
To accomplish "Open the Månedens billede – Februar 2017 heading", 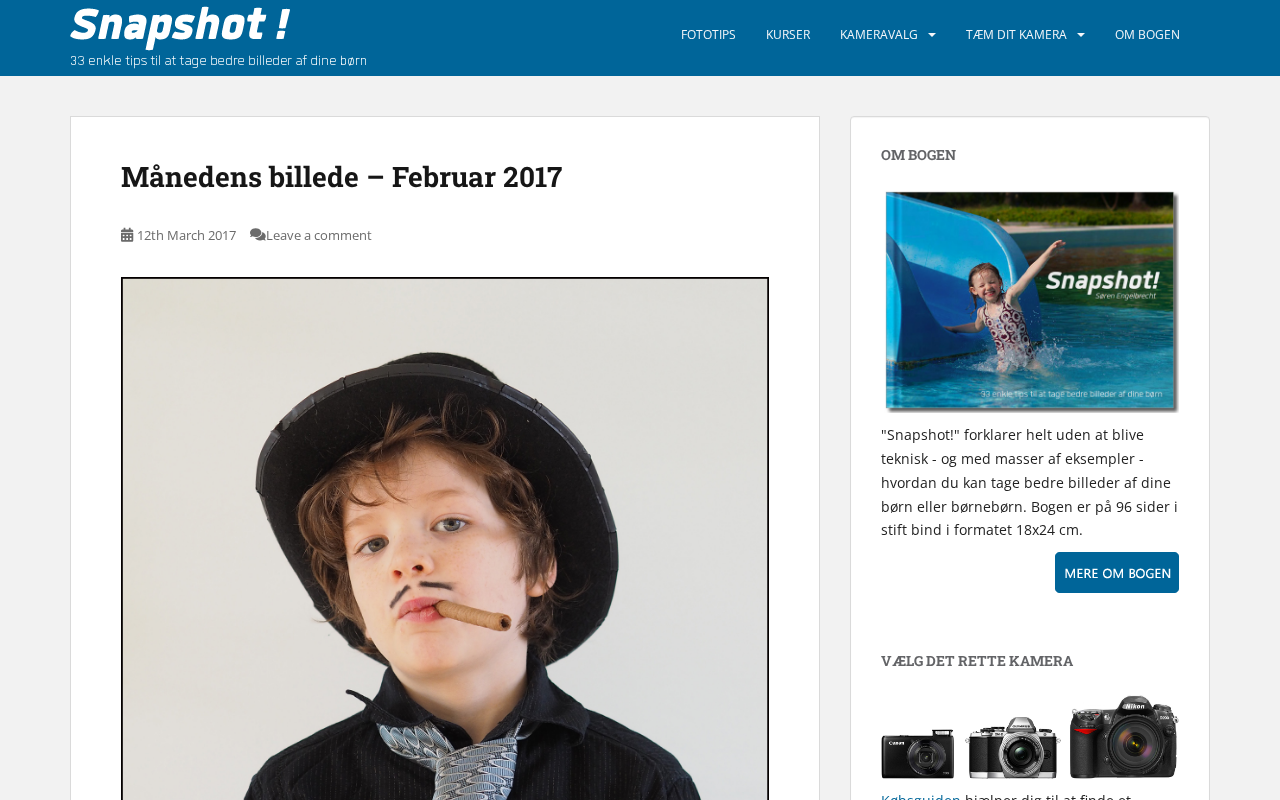I will click(x=341, y=176).
